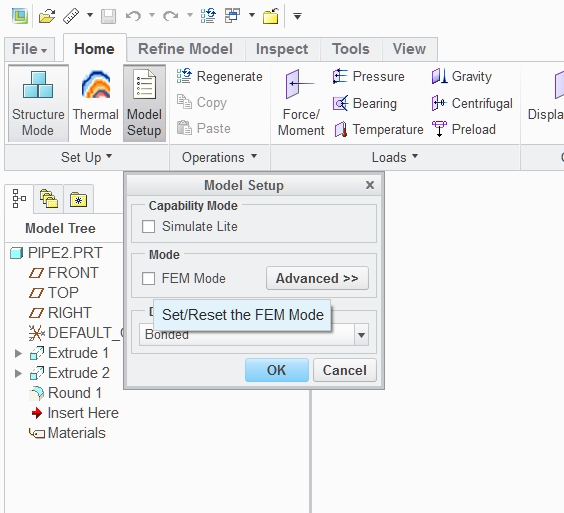Switch to the Inspect tab
Screen dimensions: 564x513
pyautogui.click(x=282, y=49)
